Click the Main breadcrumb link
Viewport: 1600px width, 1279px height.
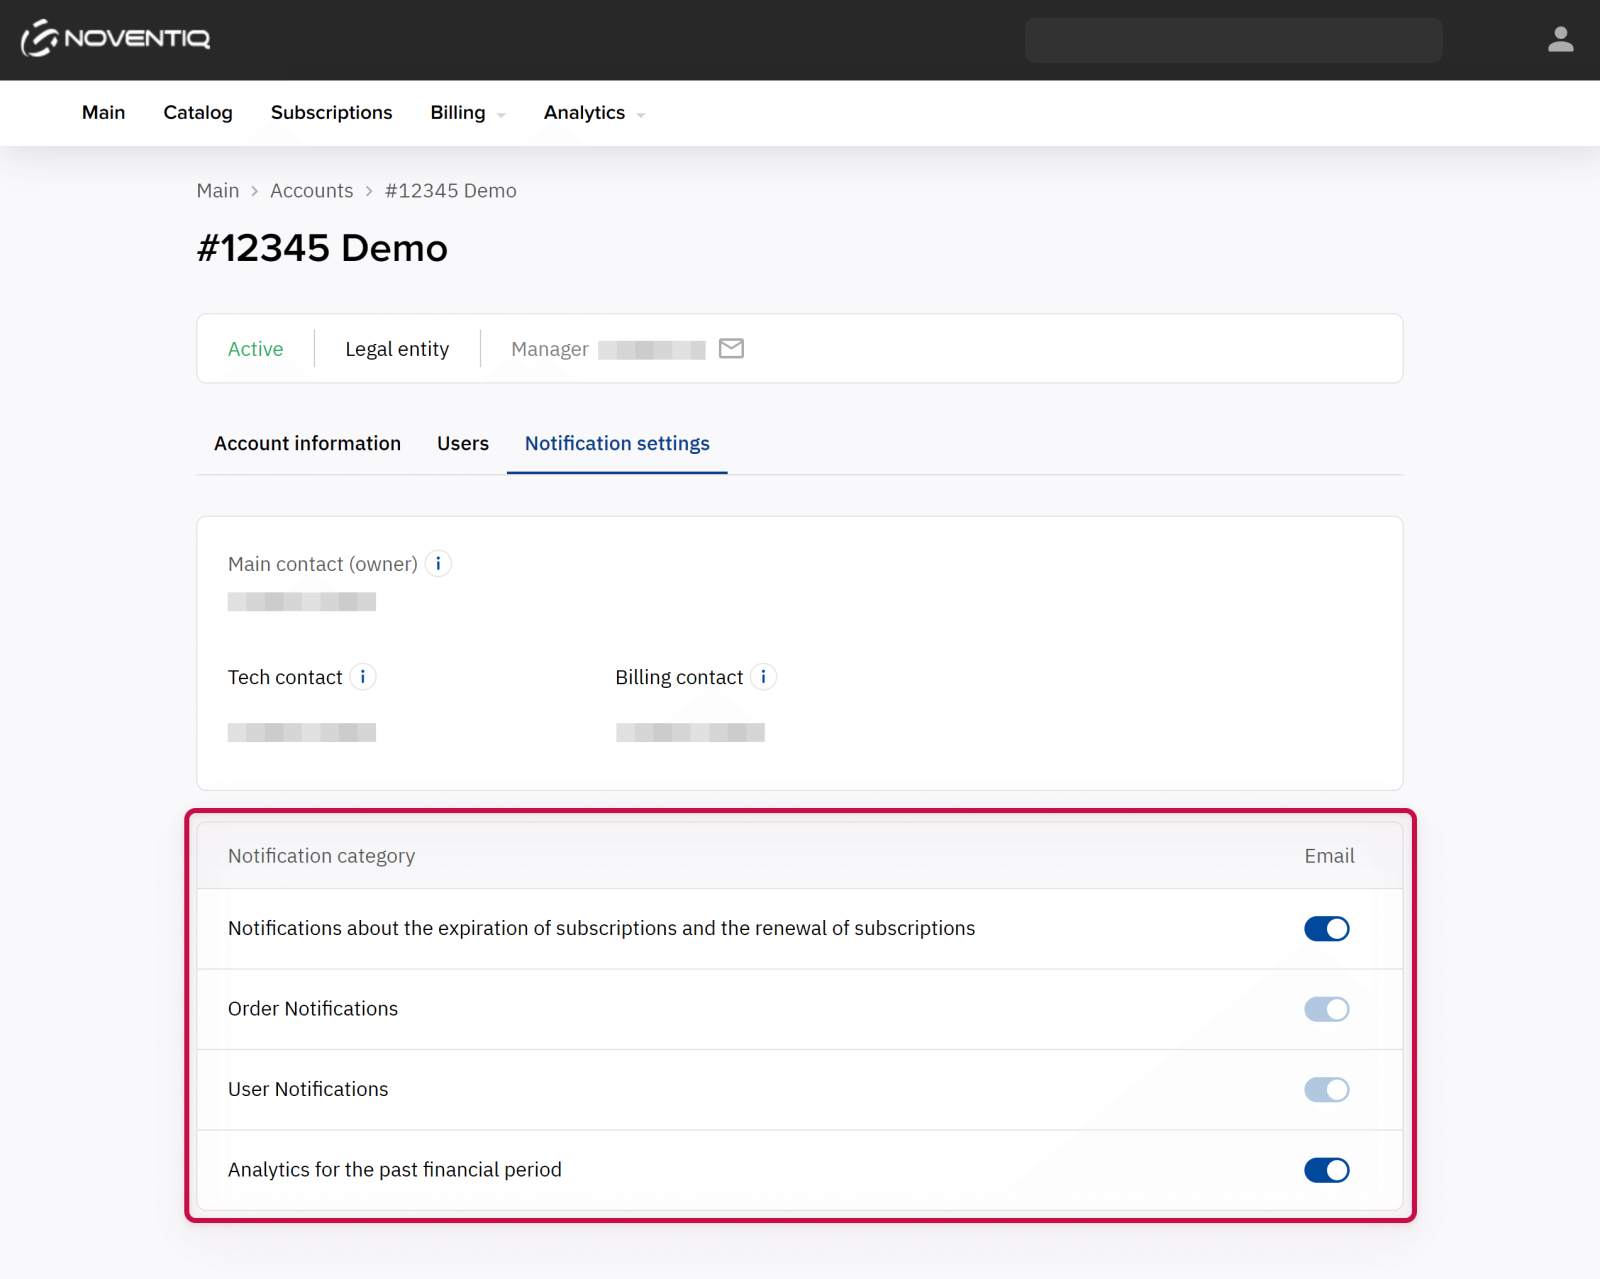pyautogui.click(x=218, y=191)
